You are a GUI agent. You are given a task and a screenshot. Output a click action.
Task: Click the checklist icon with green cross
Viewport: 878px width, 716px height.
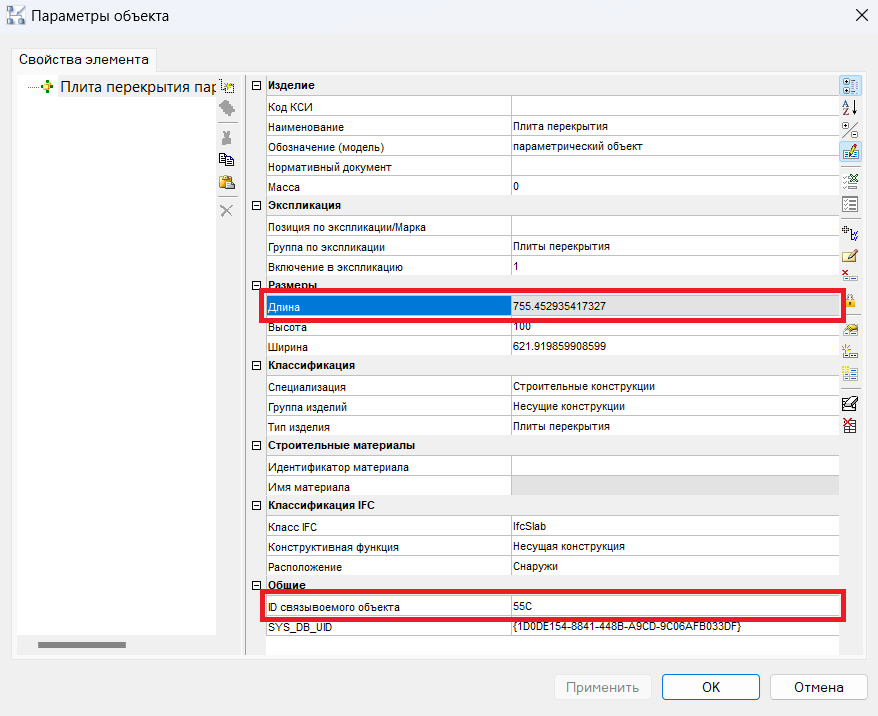click(850, 181)
